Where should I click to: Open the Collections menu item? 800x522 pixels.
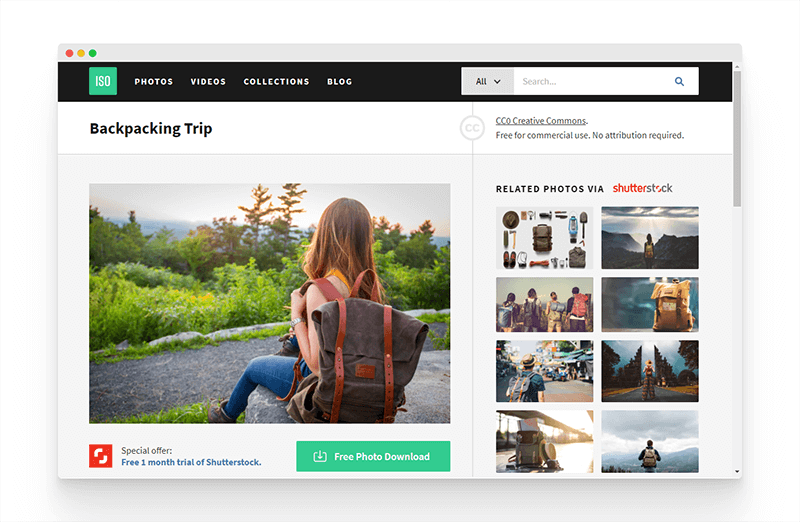276,82
